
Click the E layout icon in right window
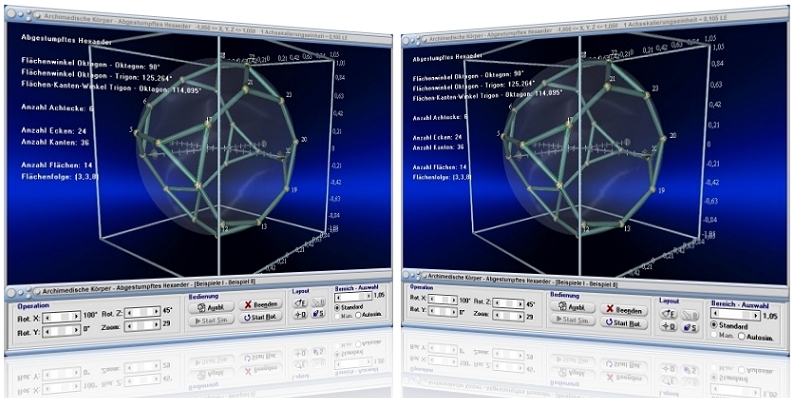pyautogui.click(x=668, y=314)
